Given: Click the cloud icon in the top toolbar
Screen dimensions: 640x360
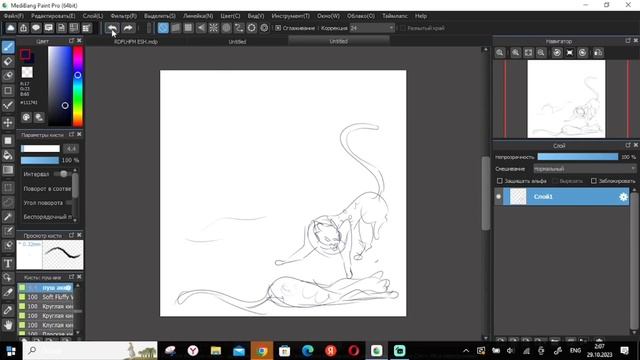Looking at the screenshot, I should point(11,28).
